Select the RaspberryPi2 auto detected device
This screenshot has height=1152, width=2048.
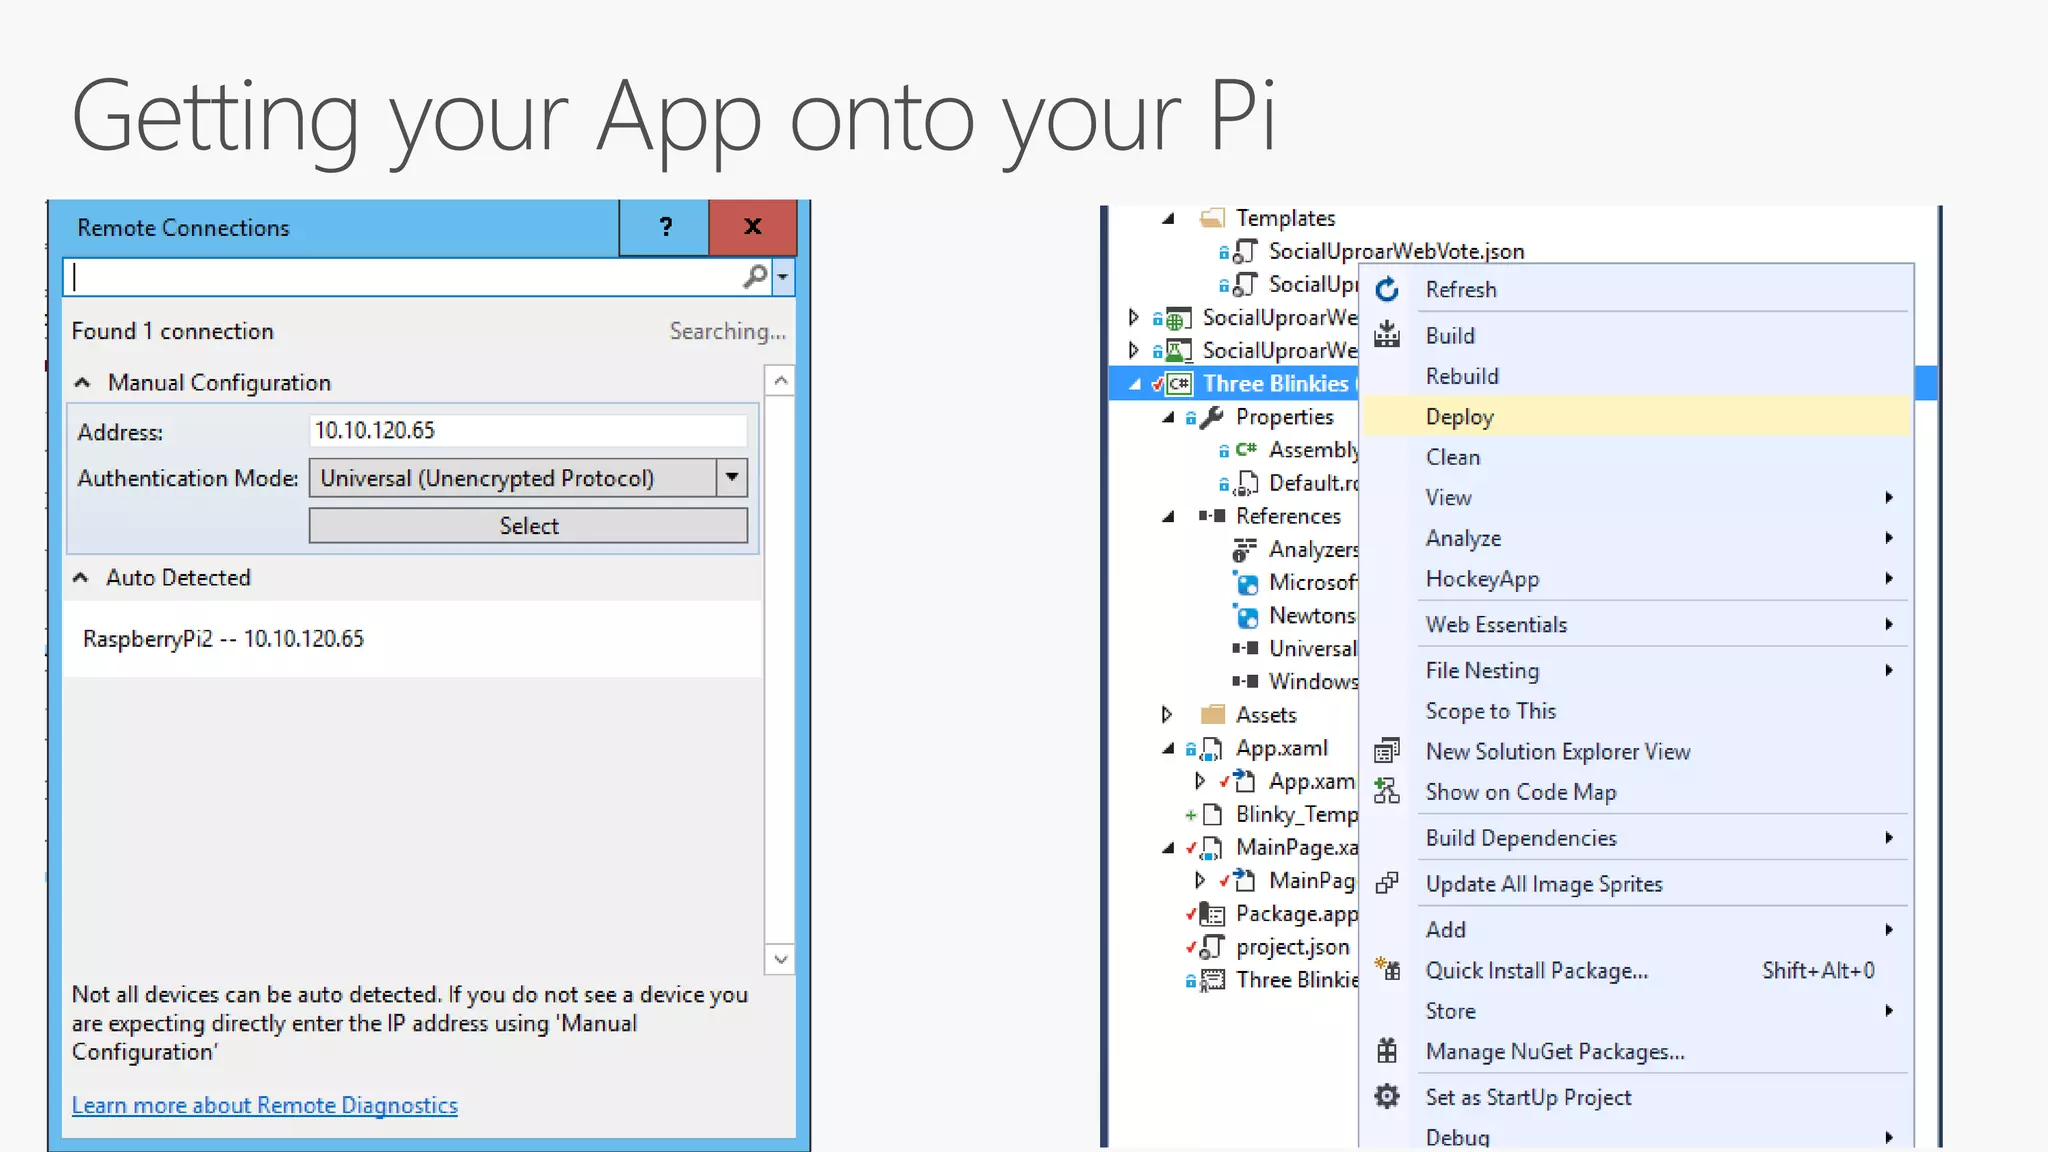[224, 639]
